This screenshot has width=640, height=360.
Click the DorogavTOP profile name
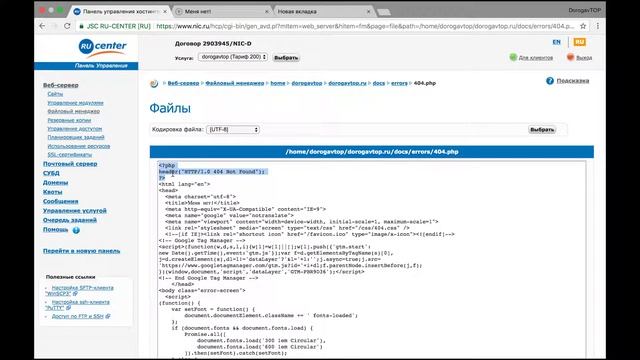point(584,10)
